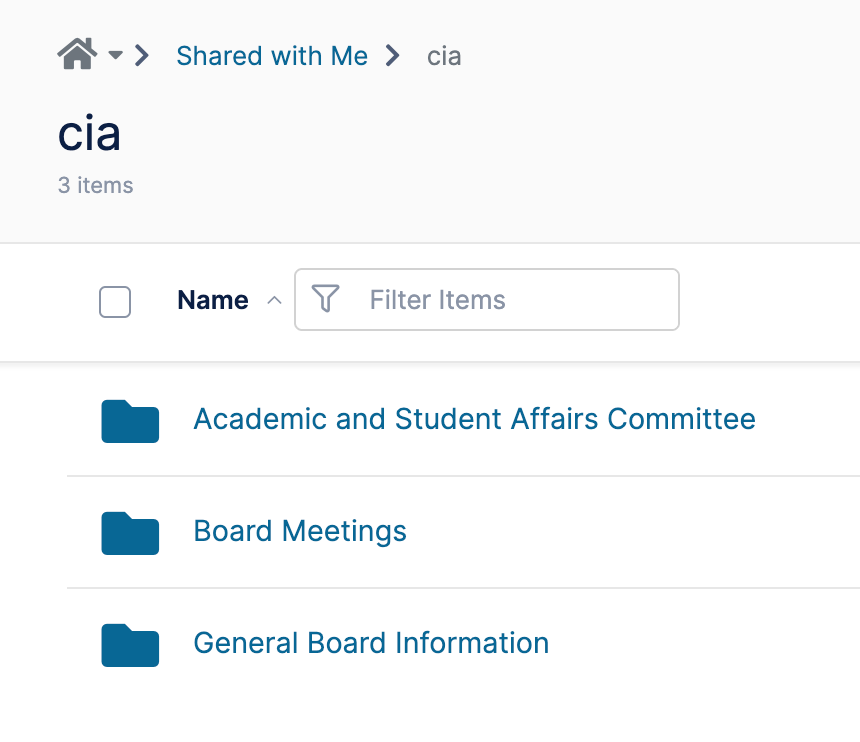The height and width of the screenshot is (742, 860).
Task: Select the cia breadcrumb item
Action: pos(444,56)
